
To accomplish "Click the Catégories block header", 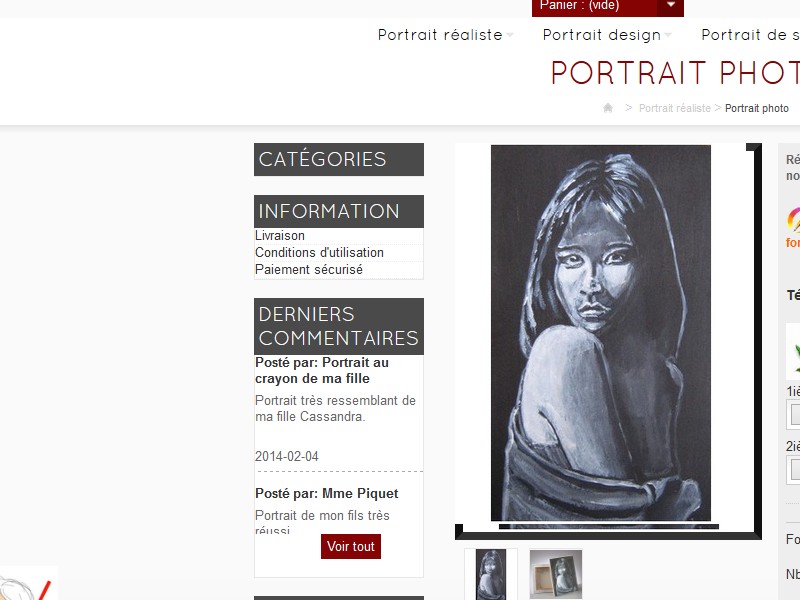I will click(339, 159).
